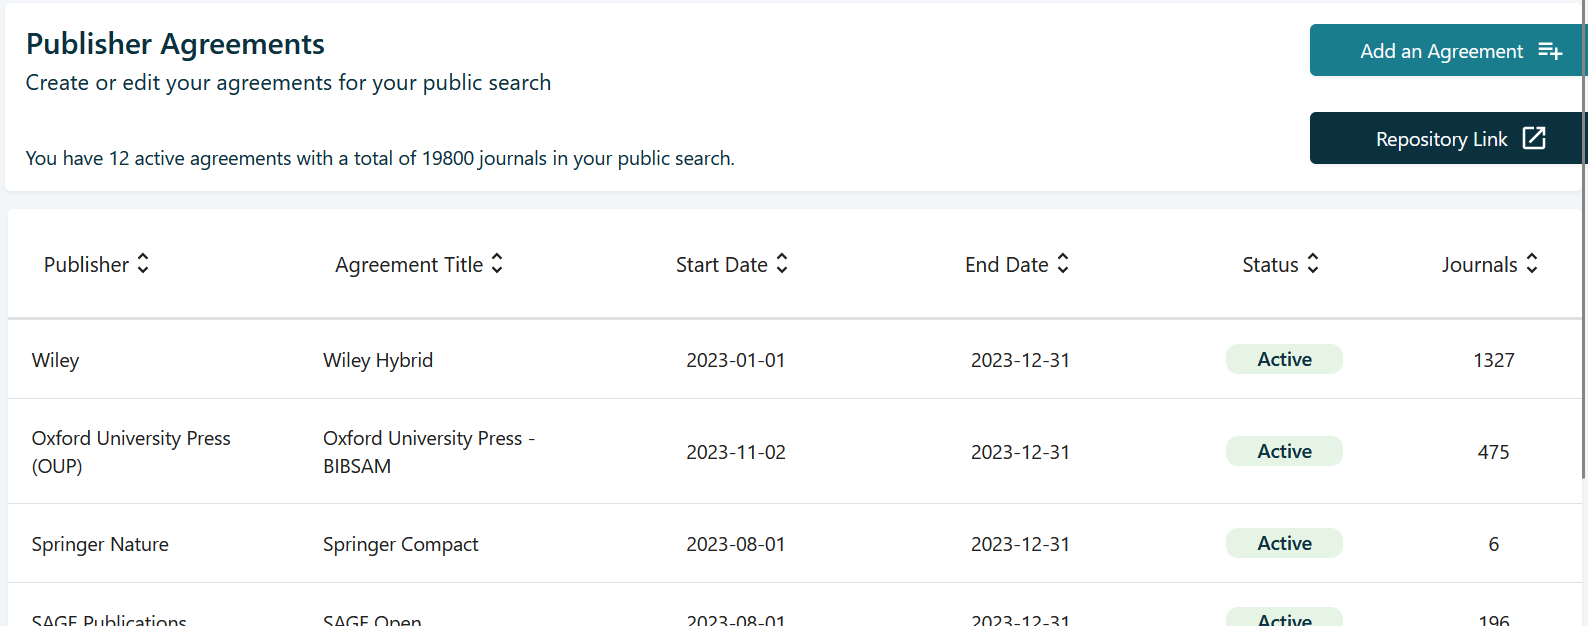Screen dimensions: 1588x626
Task: Click end date in Springer Nature row
Action: (x=1020, y=544)
